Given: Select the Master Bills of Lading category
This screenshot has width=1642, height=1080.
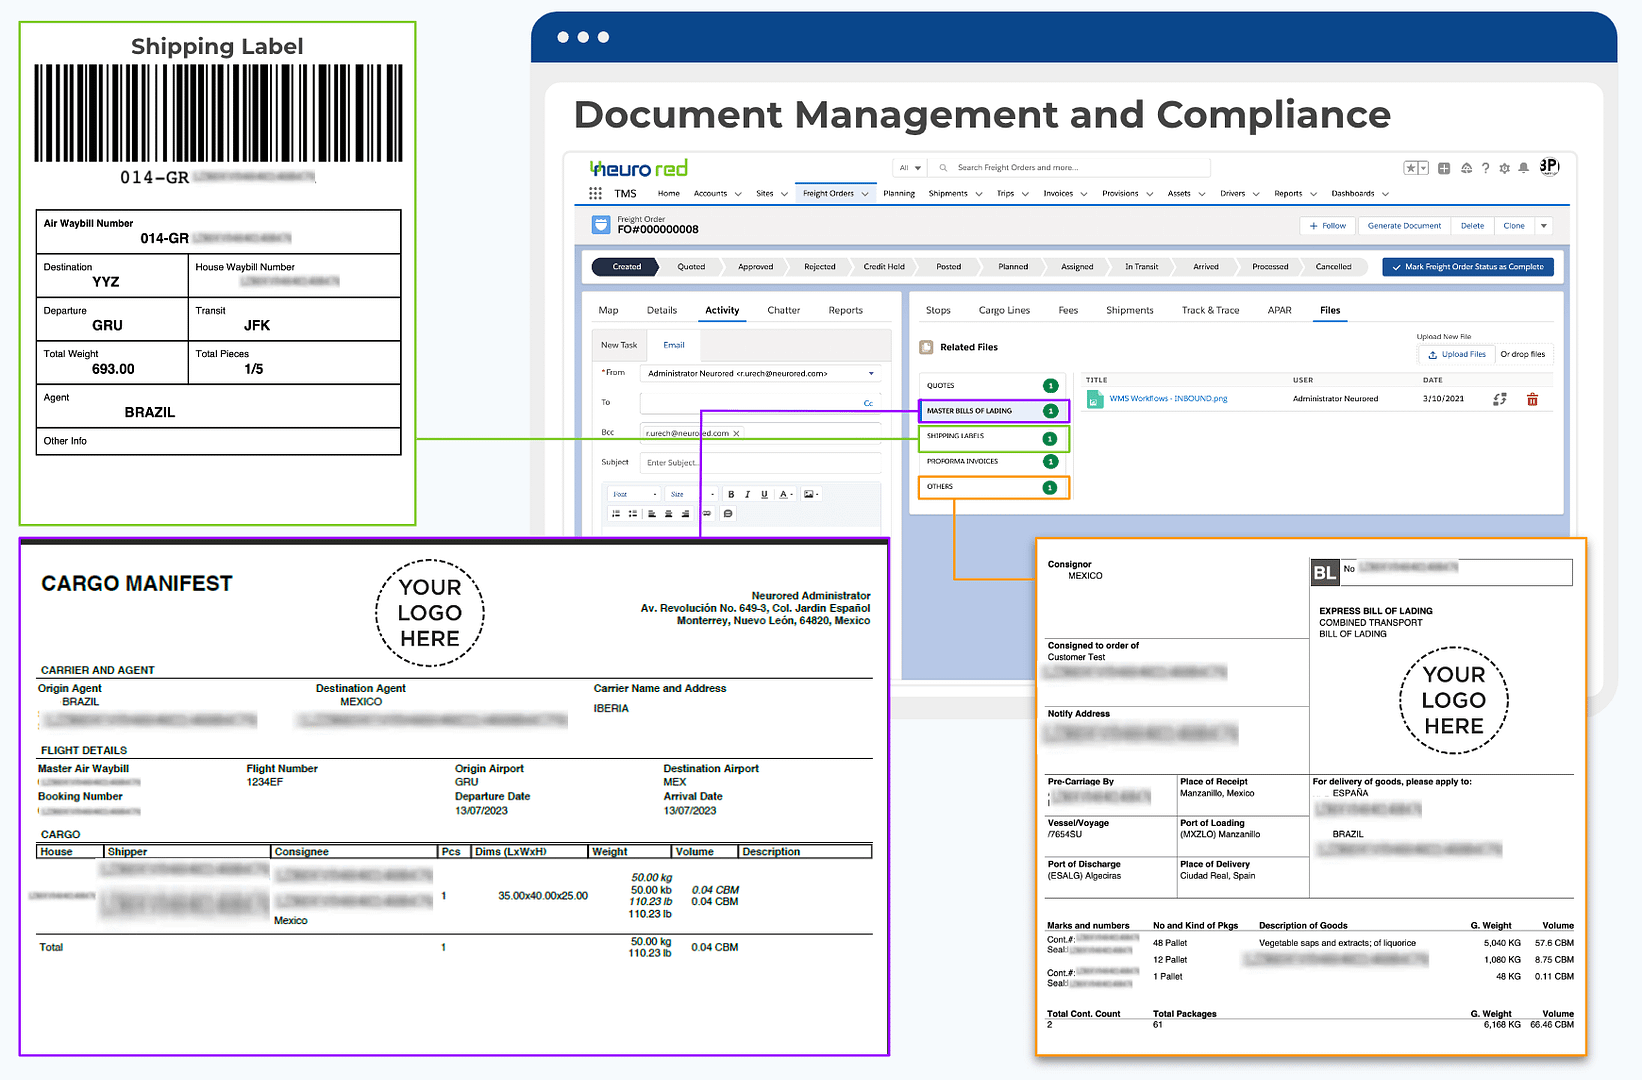Looking at the screenshot, I should pos(994,411).
